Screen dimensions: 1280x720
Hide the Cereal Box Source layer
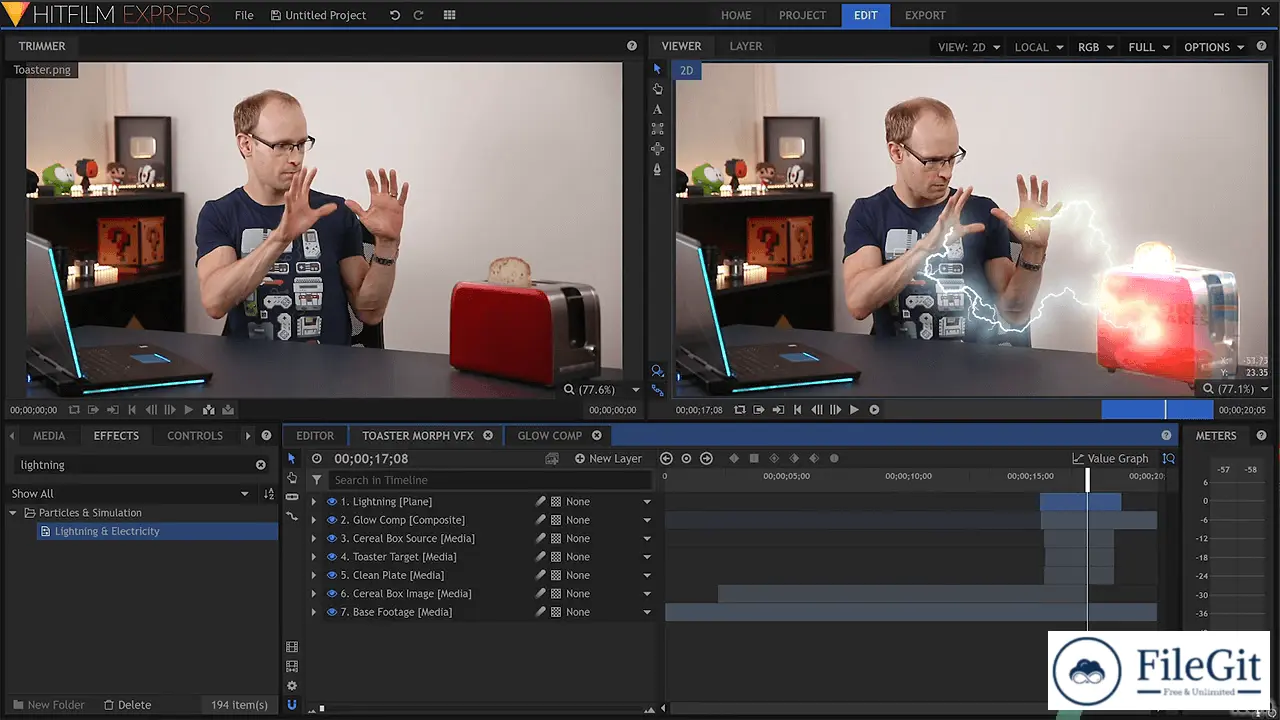coord(332,538)
